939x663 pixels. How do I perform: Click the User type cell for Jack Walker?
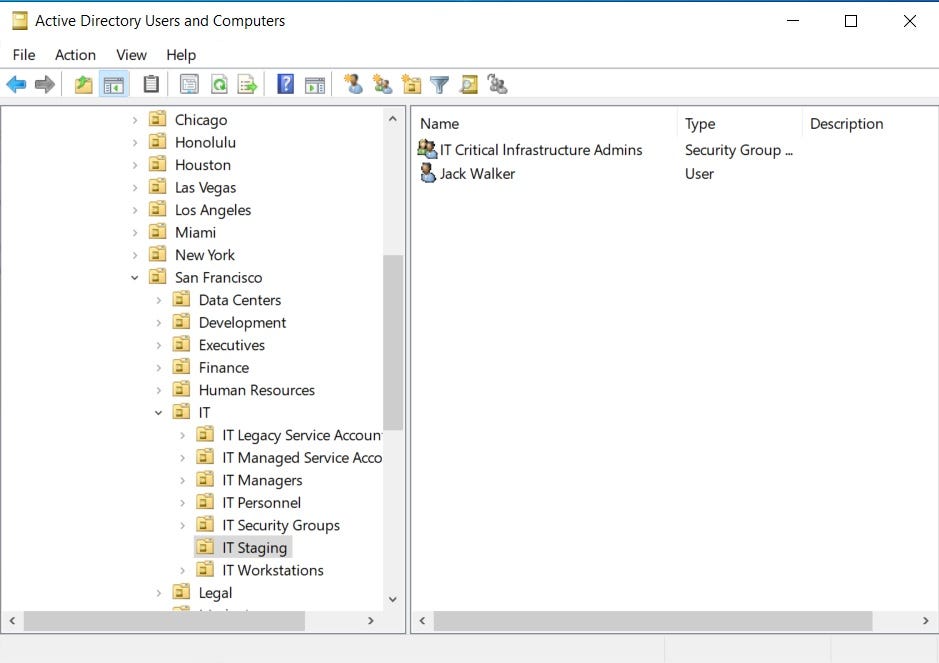(699, 174)
